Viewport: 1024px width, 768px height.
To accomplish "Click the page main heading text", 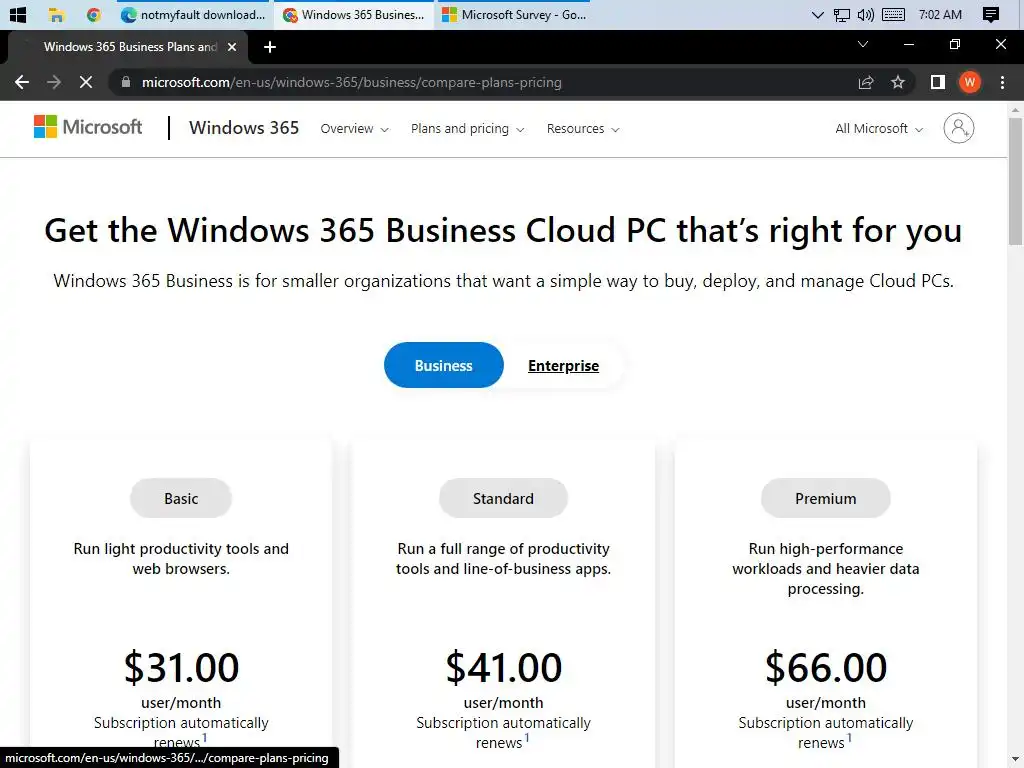I will [503, 231].
